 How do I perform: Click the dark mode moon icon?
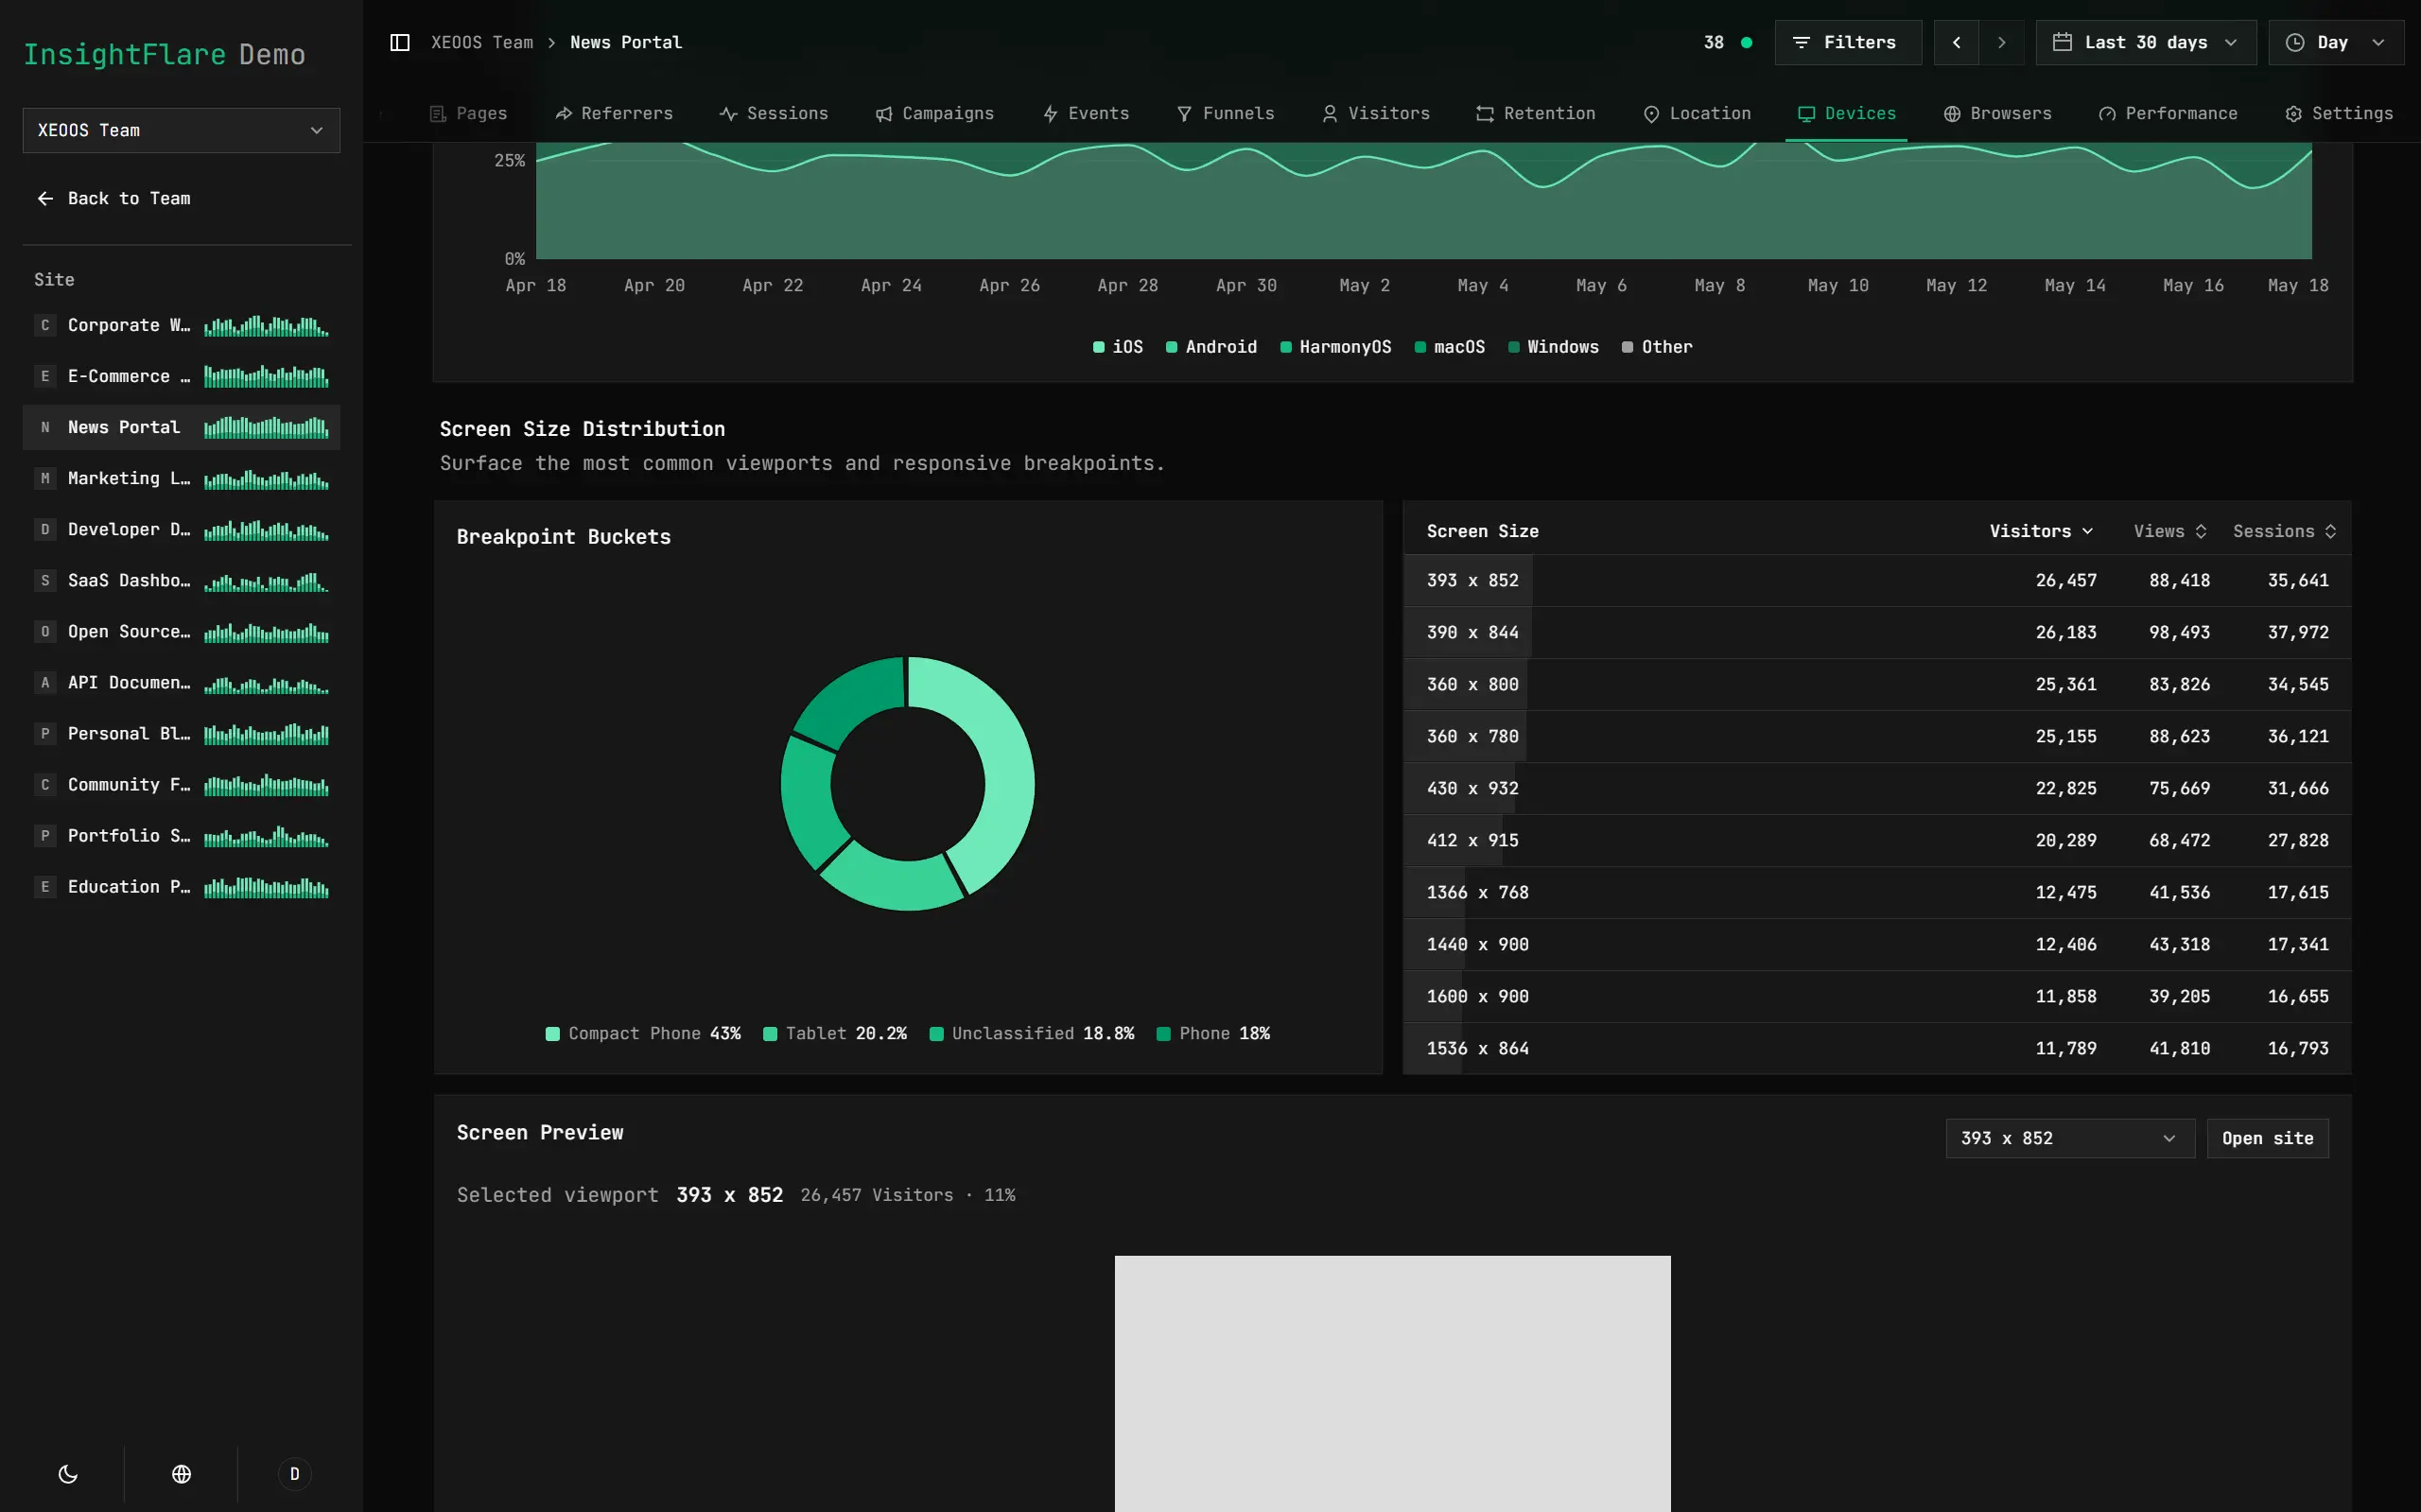[x=68, y=1474]
